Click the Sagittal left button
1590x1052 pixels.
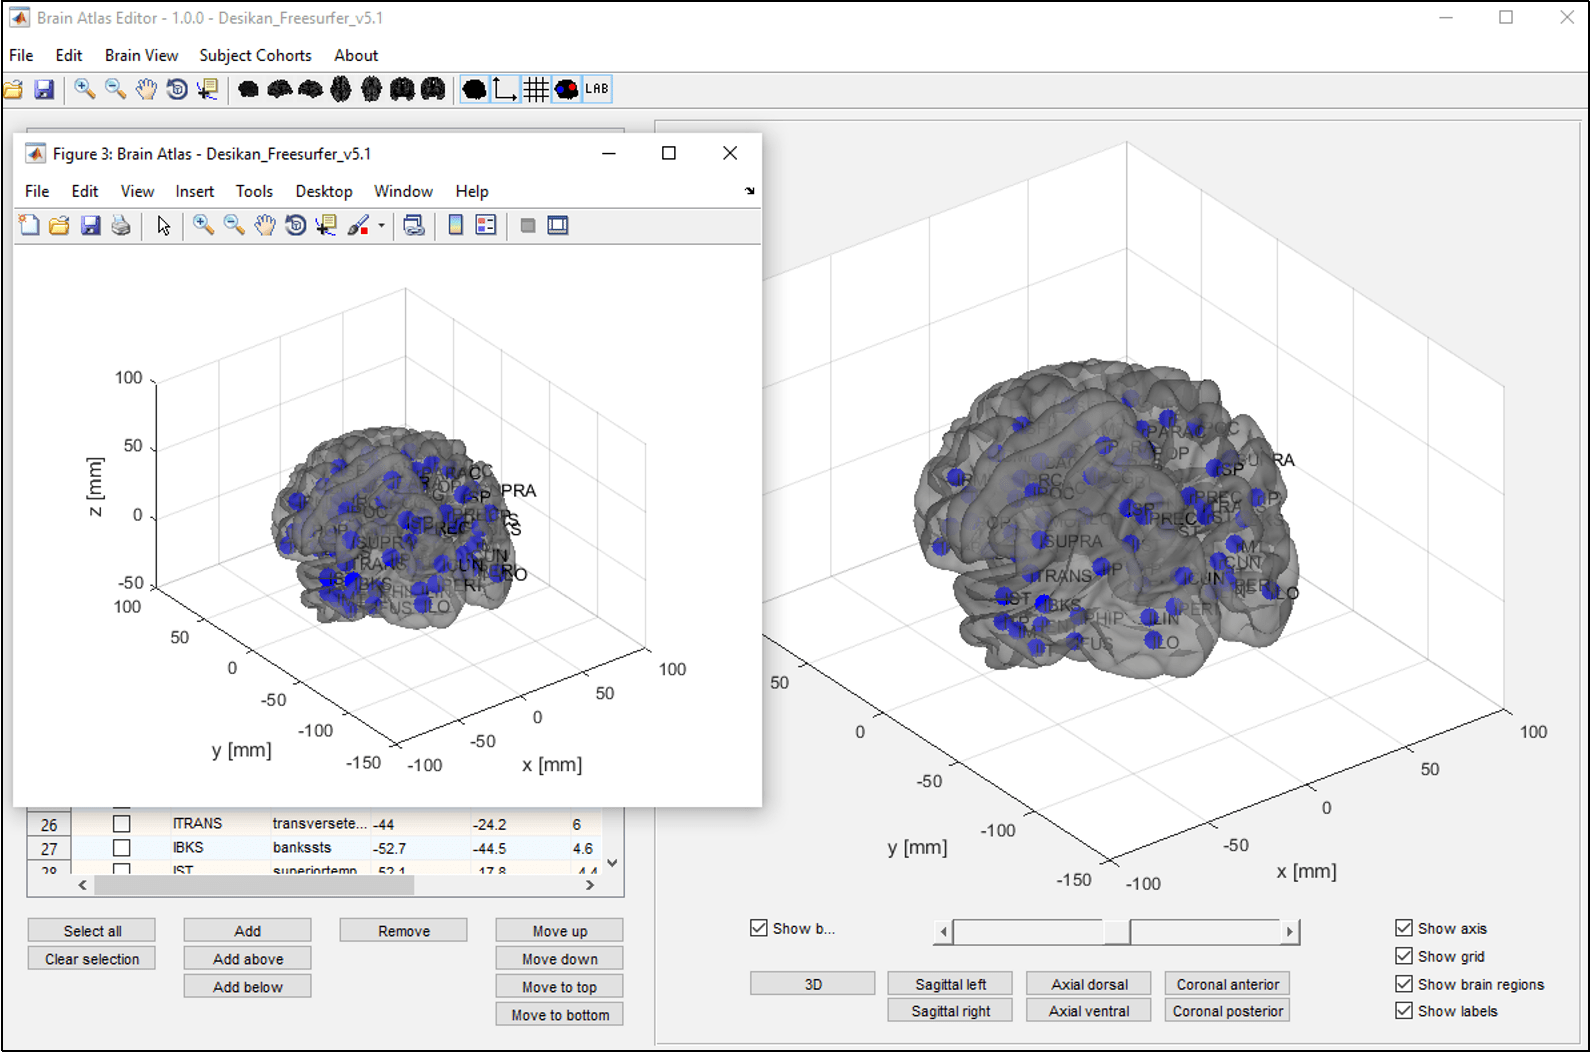pyautogui.click(x=951, y=984)
